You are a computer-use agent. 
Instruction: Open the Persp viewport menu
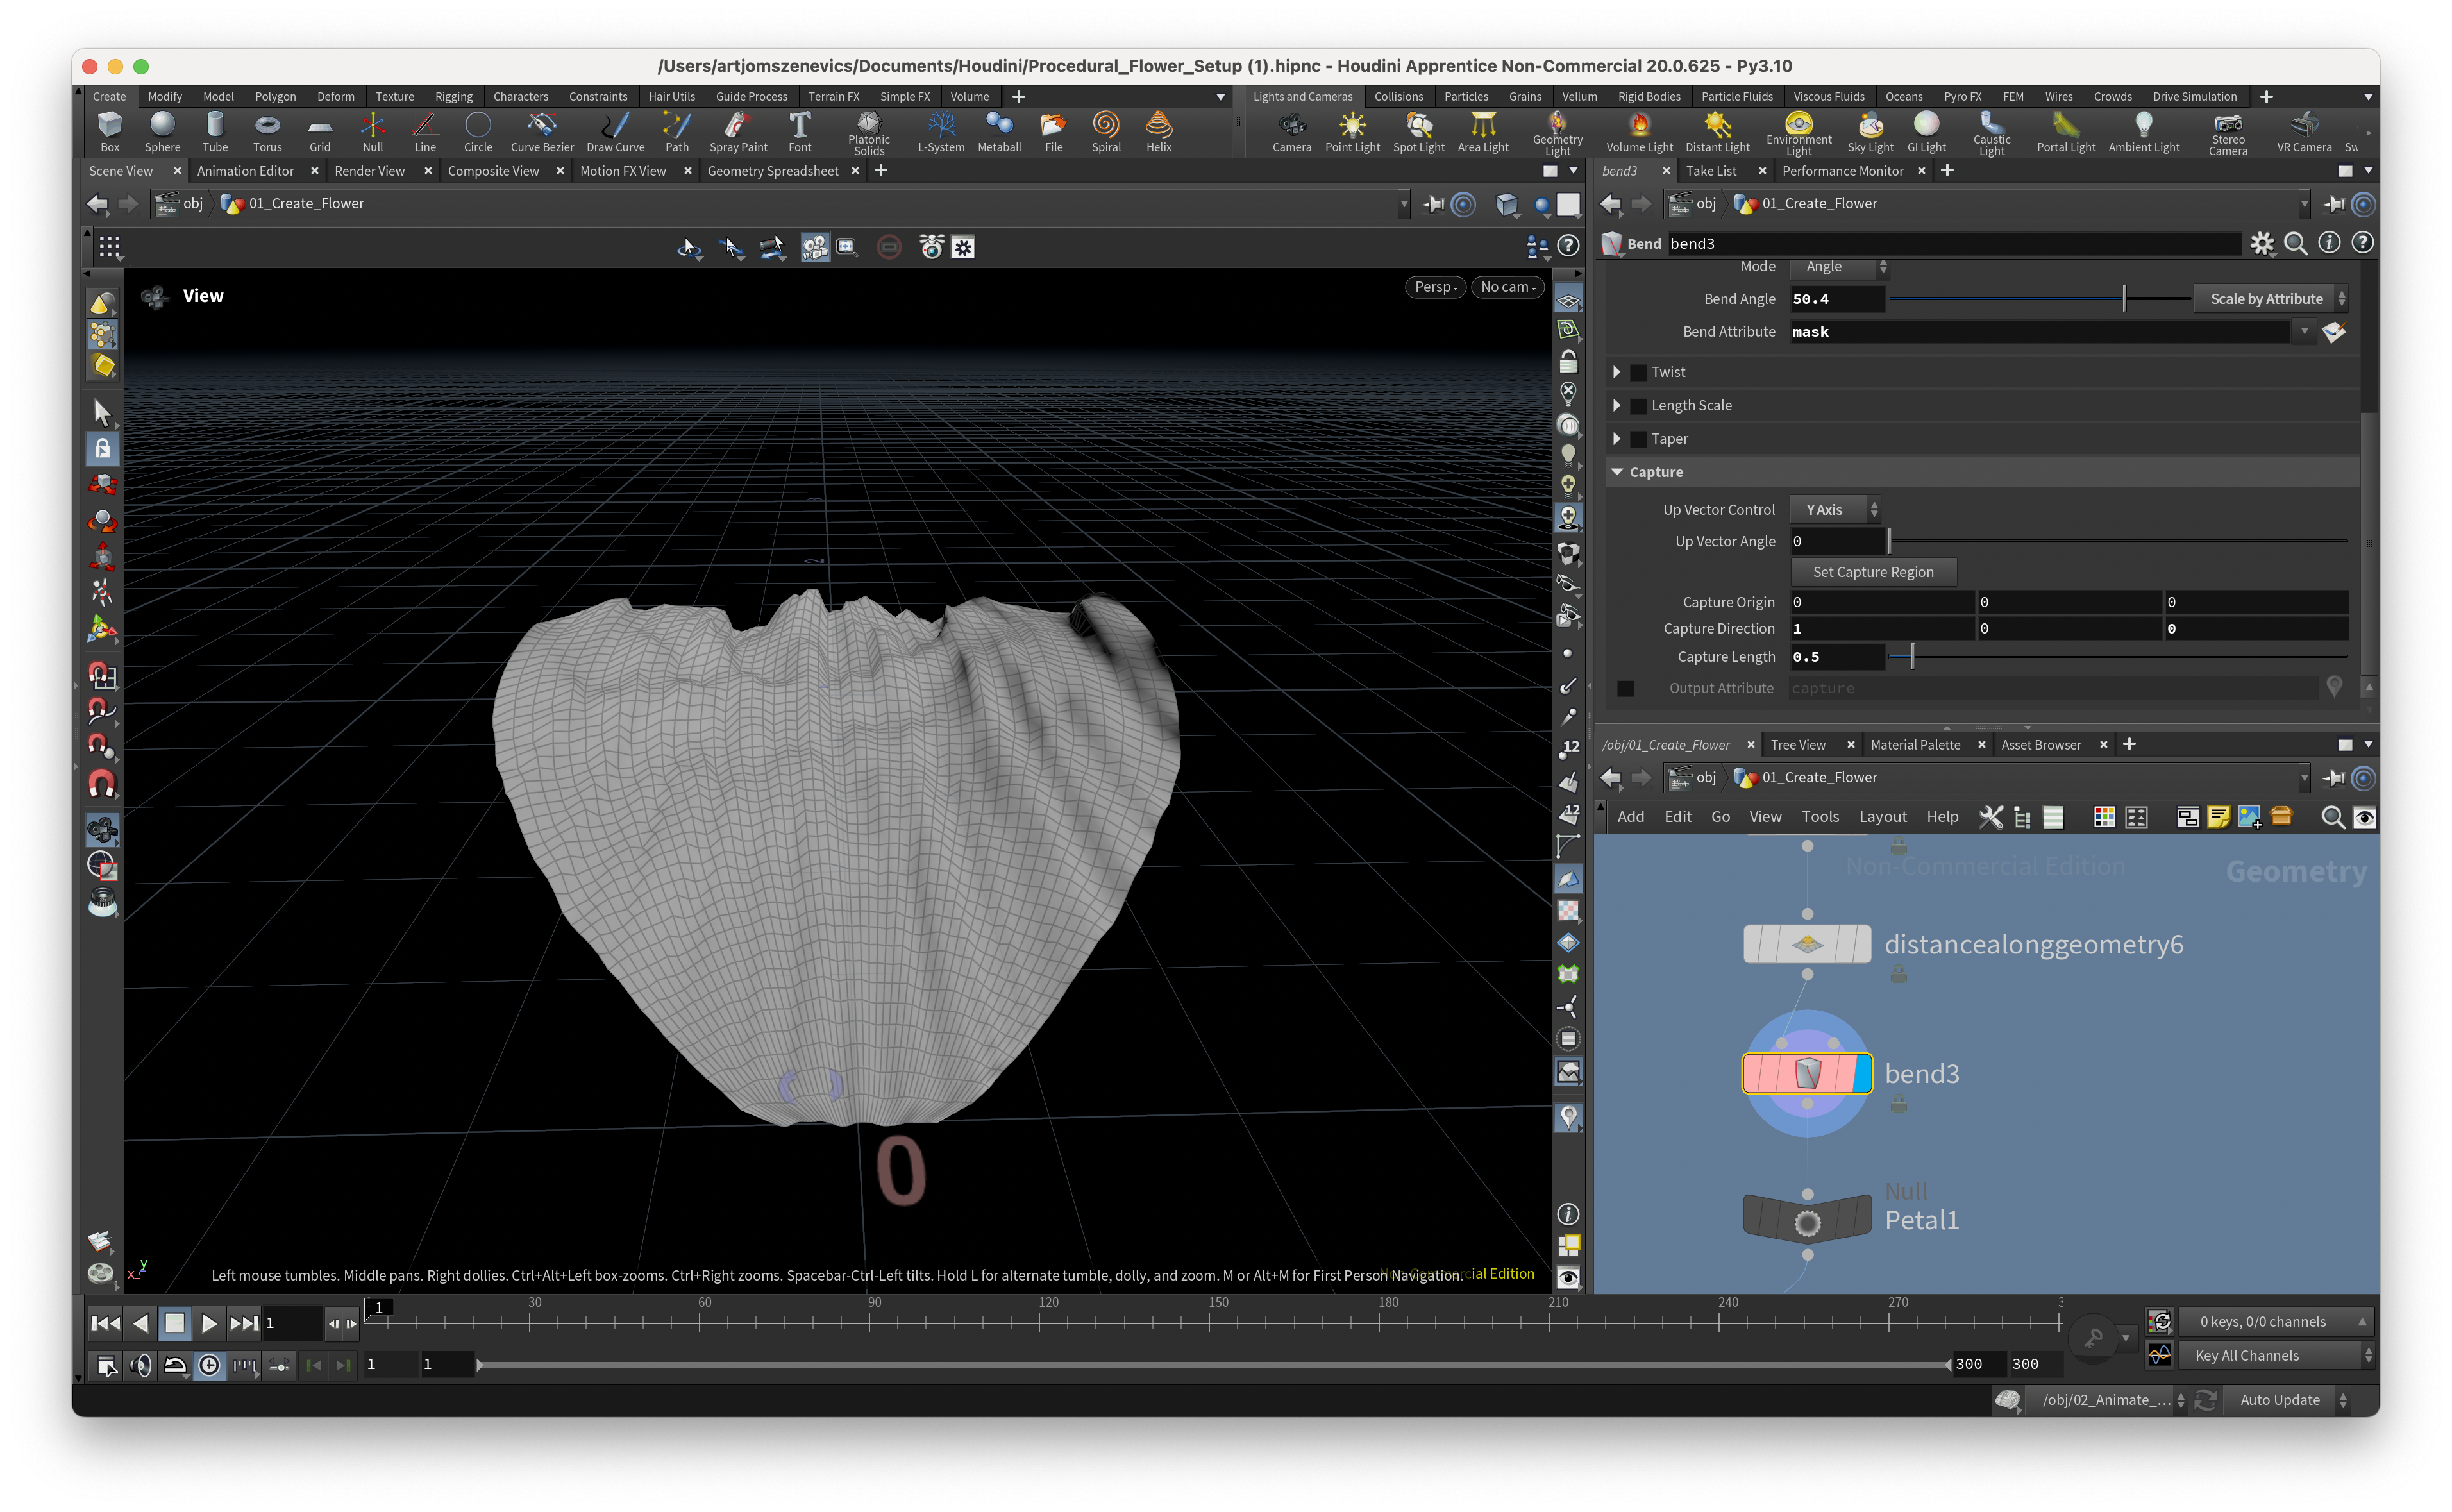[1435, 287]
